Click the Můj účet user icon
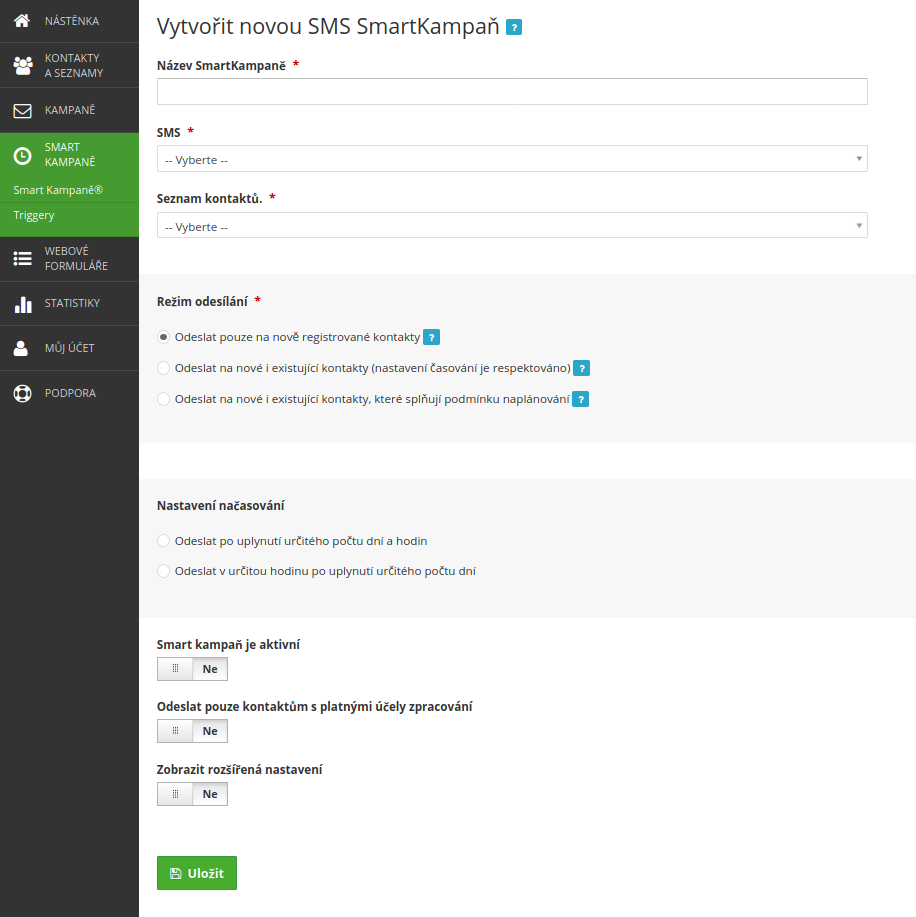The width and height of the screenshot is (916, 917). [21, 348]
